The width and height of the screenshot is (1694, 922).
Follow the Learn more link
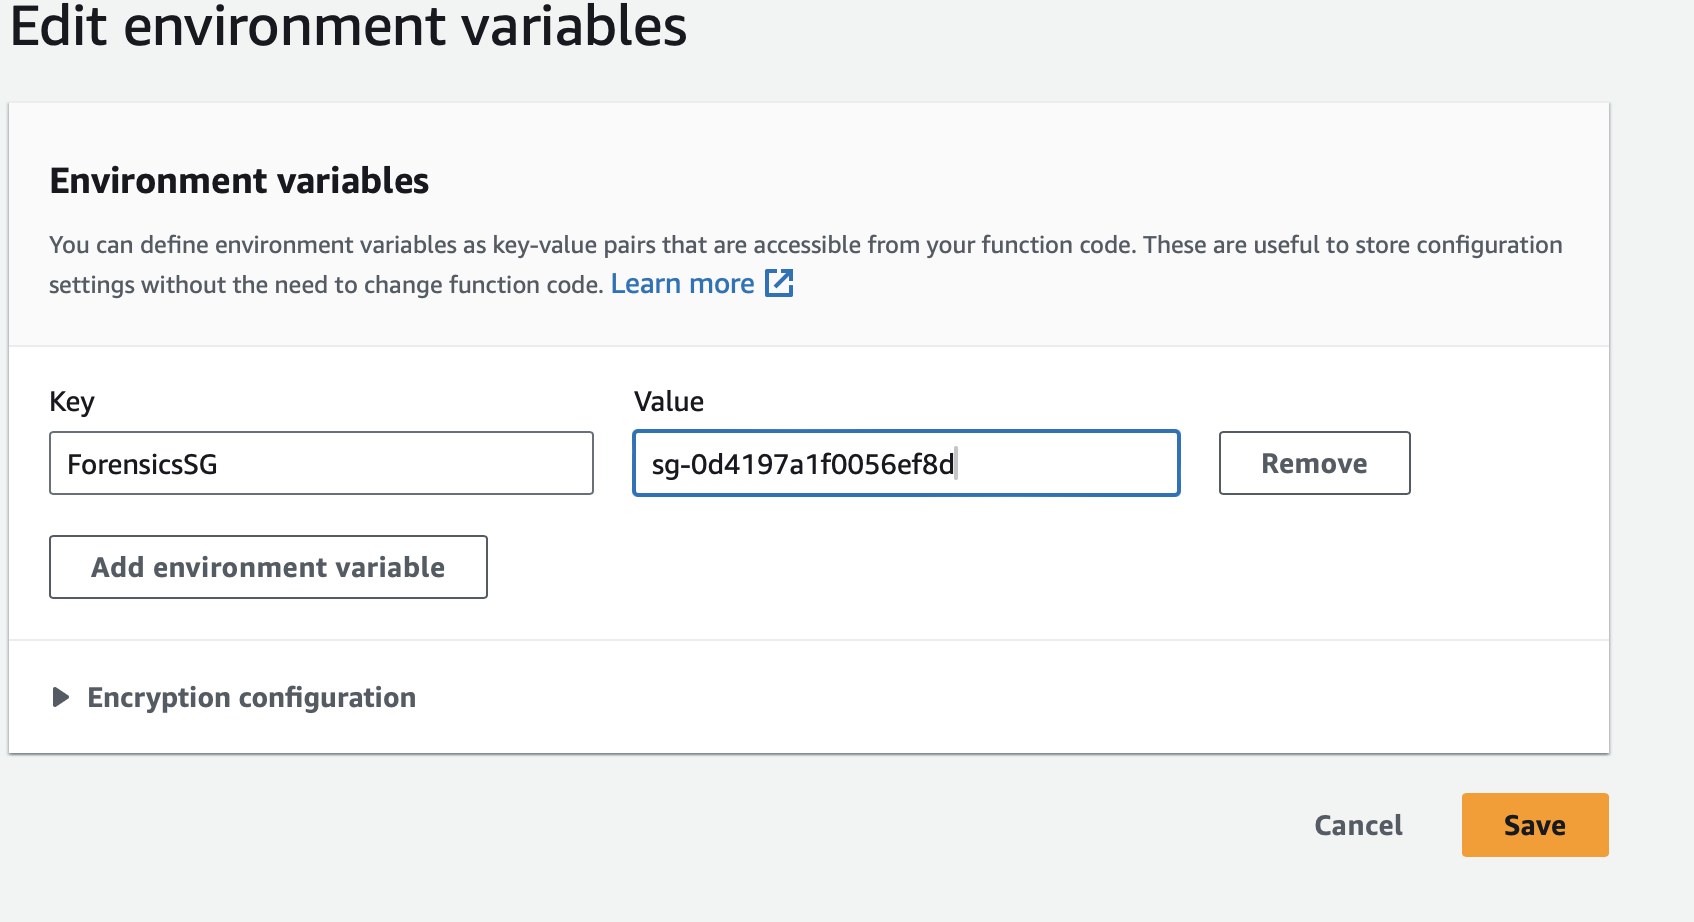pyautogui.click(x=682, y=284)
